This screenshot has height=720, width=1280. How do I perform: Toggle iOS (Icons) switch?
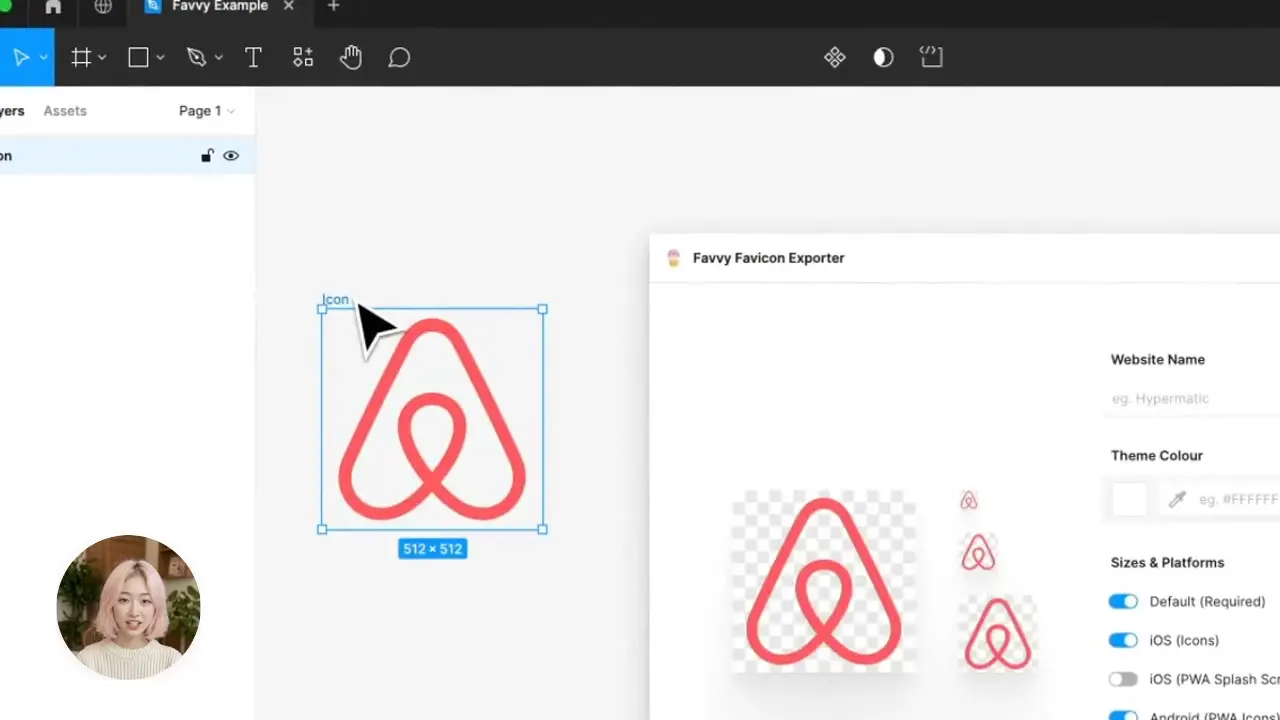tap(1123, 640)
